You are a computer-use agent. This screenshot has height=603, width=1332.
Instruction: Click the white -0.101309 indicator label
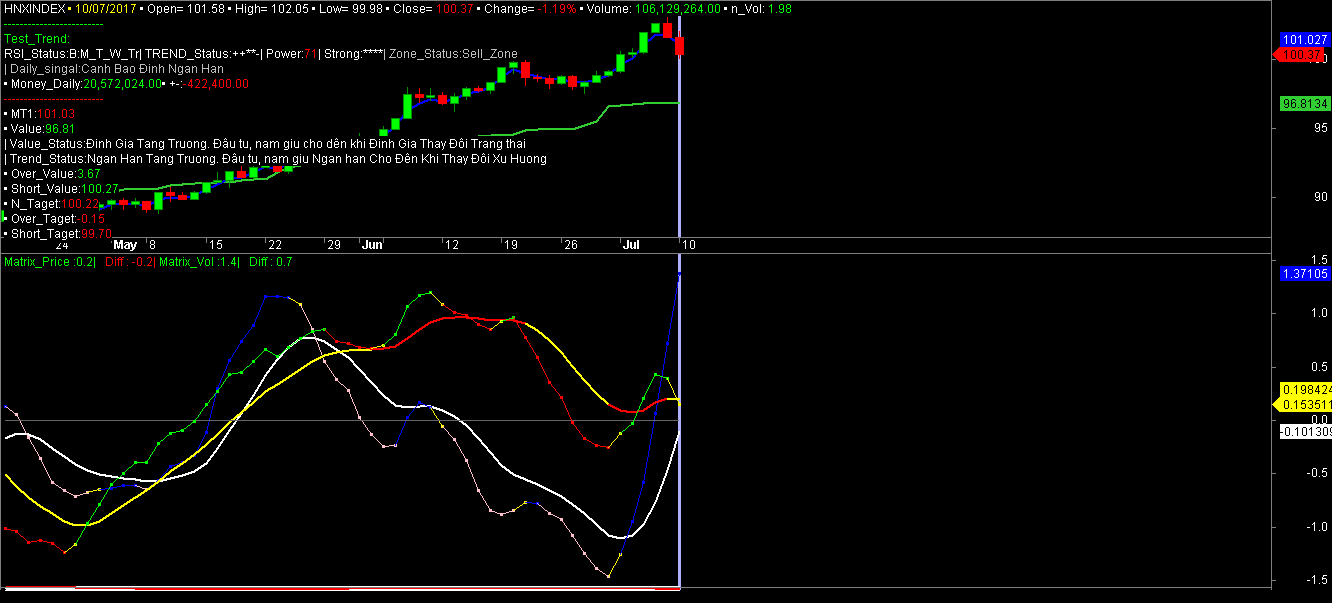coord(1305,431)
